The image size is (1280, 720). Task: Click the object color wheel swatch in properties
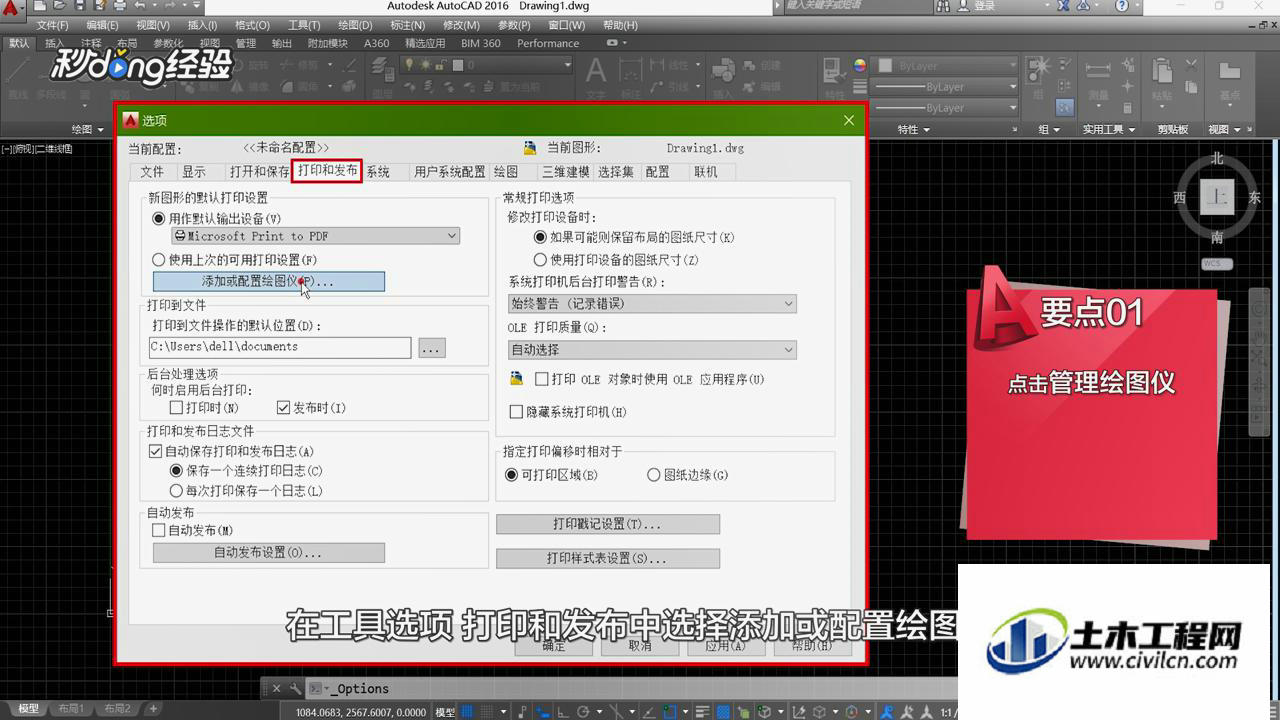point(859,65)
